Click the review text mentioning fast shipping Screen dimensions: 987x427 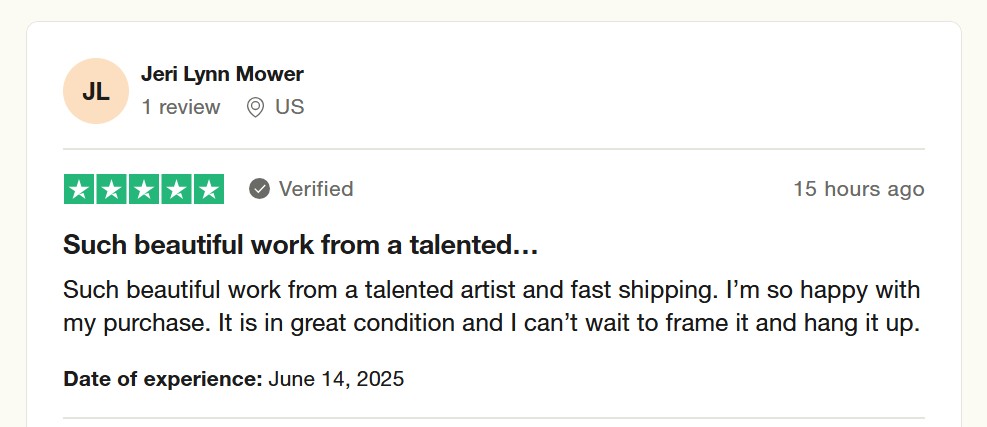[492, 290]
